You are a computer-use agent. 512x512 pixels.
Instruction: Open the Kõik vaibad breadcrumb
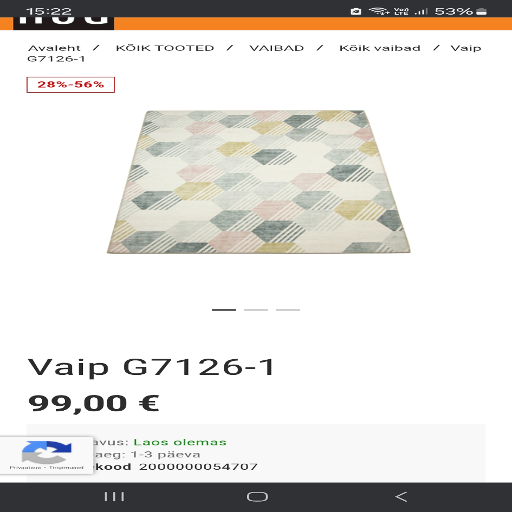tap(380, 48)
